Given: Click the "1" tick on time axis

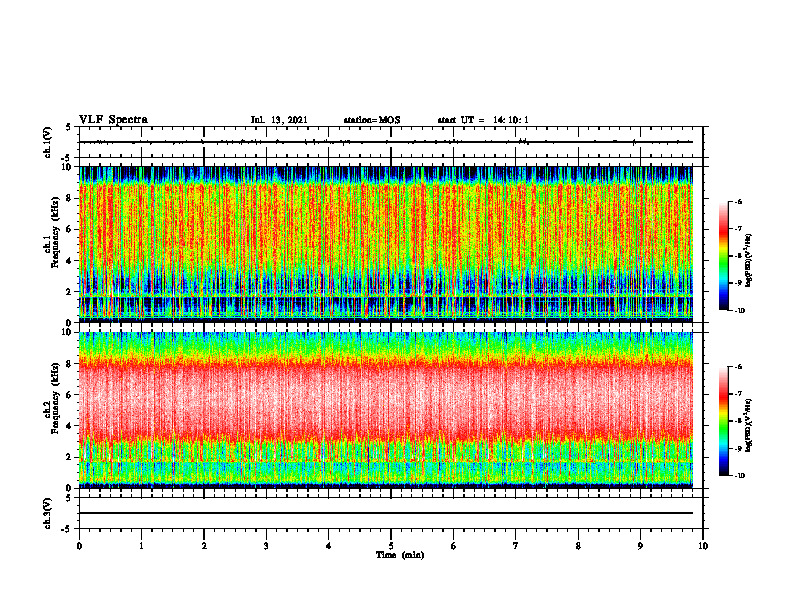Looking at the screenshot, I should point(141,546).
